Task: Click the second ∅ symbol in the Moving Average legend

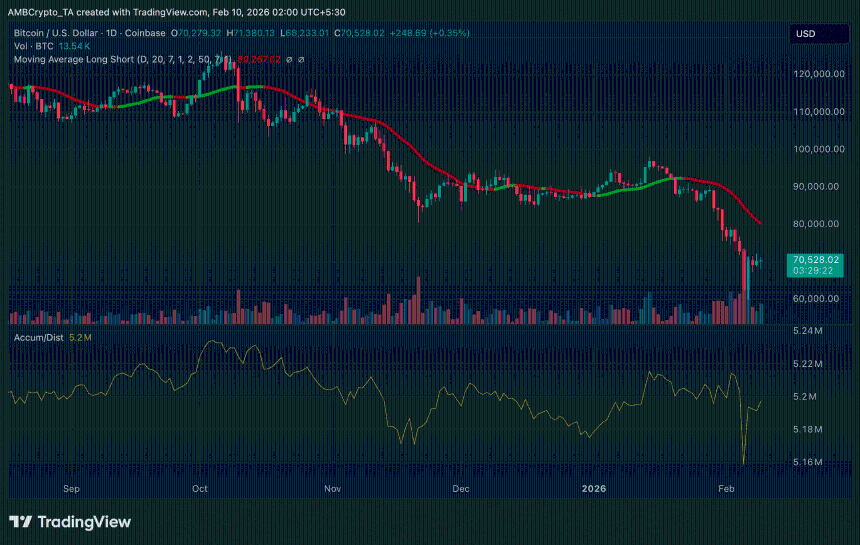Action: point(302,59)
